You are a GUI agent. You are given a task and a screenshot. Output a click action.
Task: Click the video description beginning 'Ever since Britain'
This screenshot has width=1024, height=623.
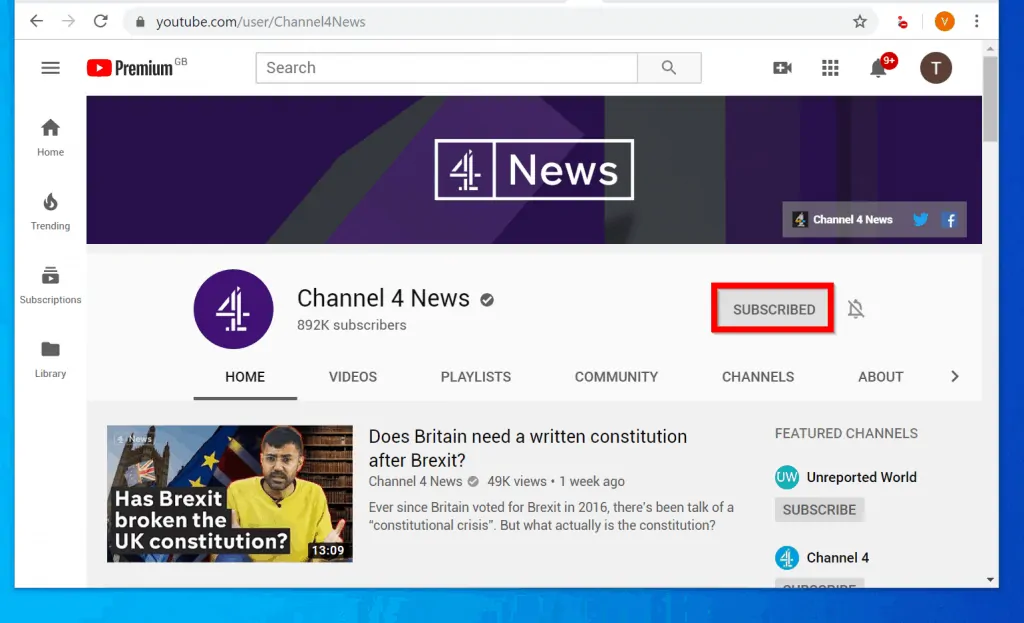(551, 516)
